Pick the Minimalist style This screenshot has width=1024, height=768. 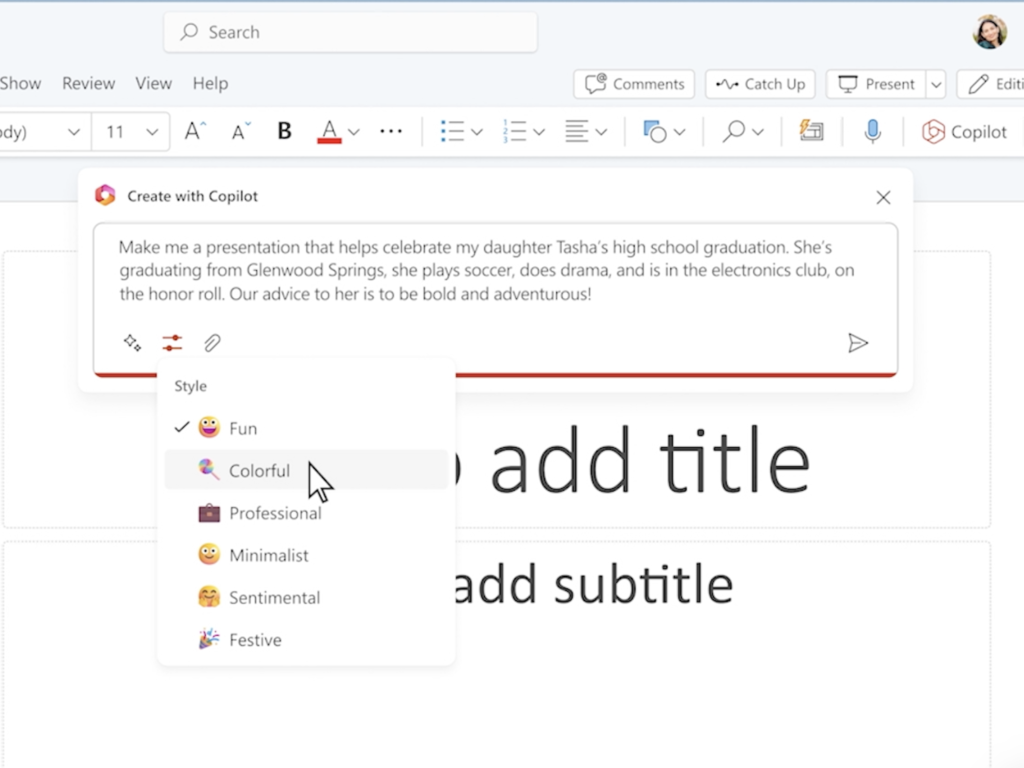point(306,555)
